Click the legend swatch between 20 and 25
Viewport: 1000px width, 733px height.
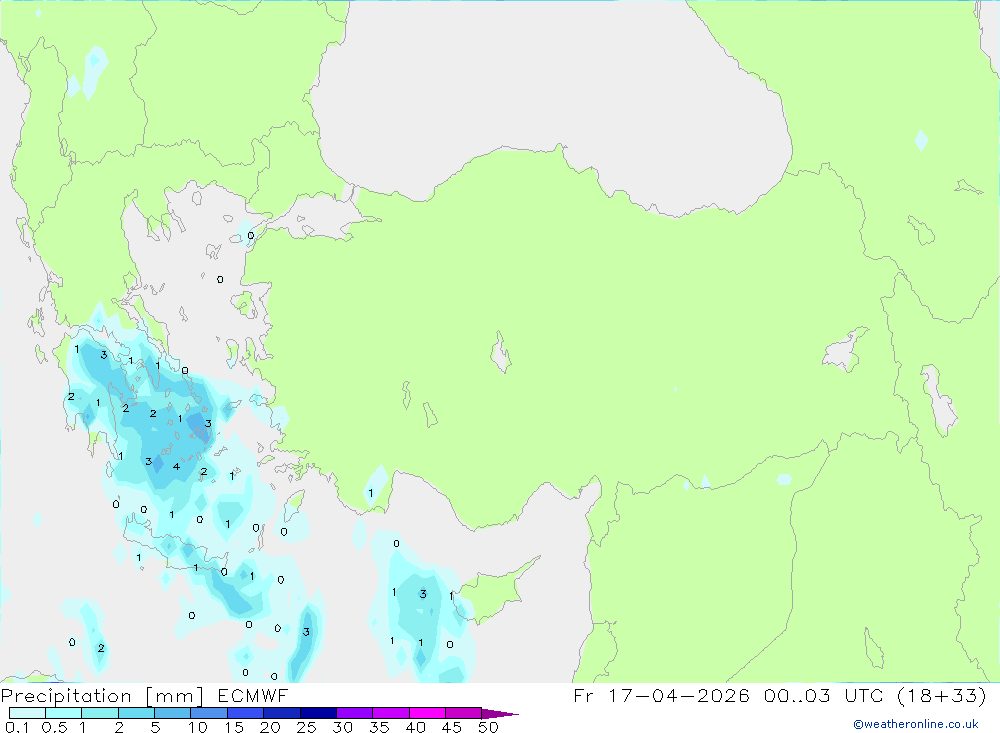[282, 713]
